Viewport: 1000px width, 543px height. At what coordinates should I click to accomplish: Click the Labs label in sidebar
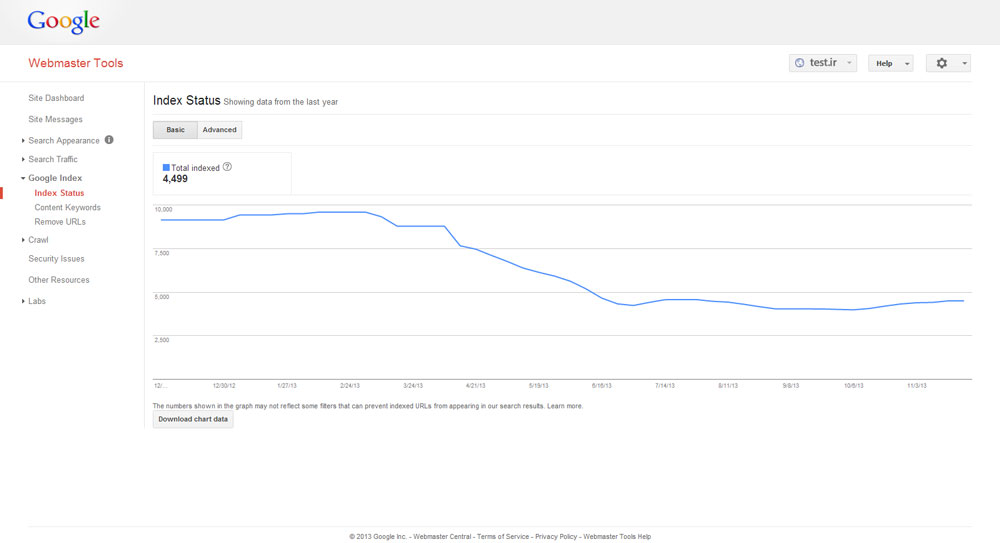(37, 301)
